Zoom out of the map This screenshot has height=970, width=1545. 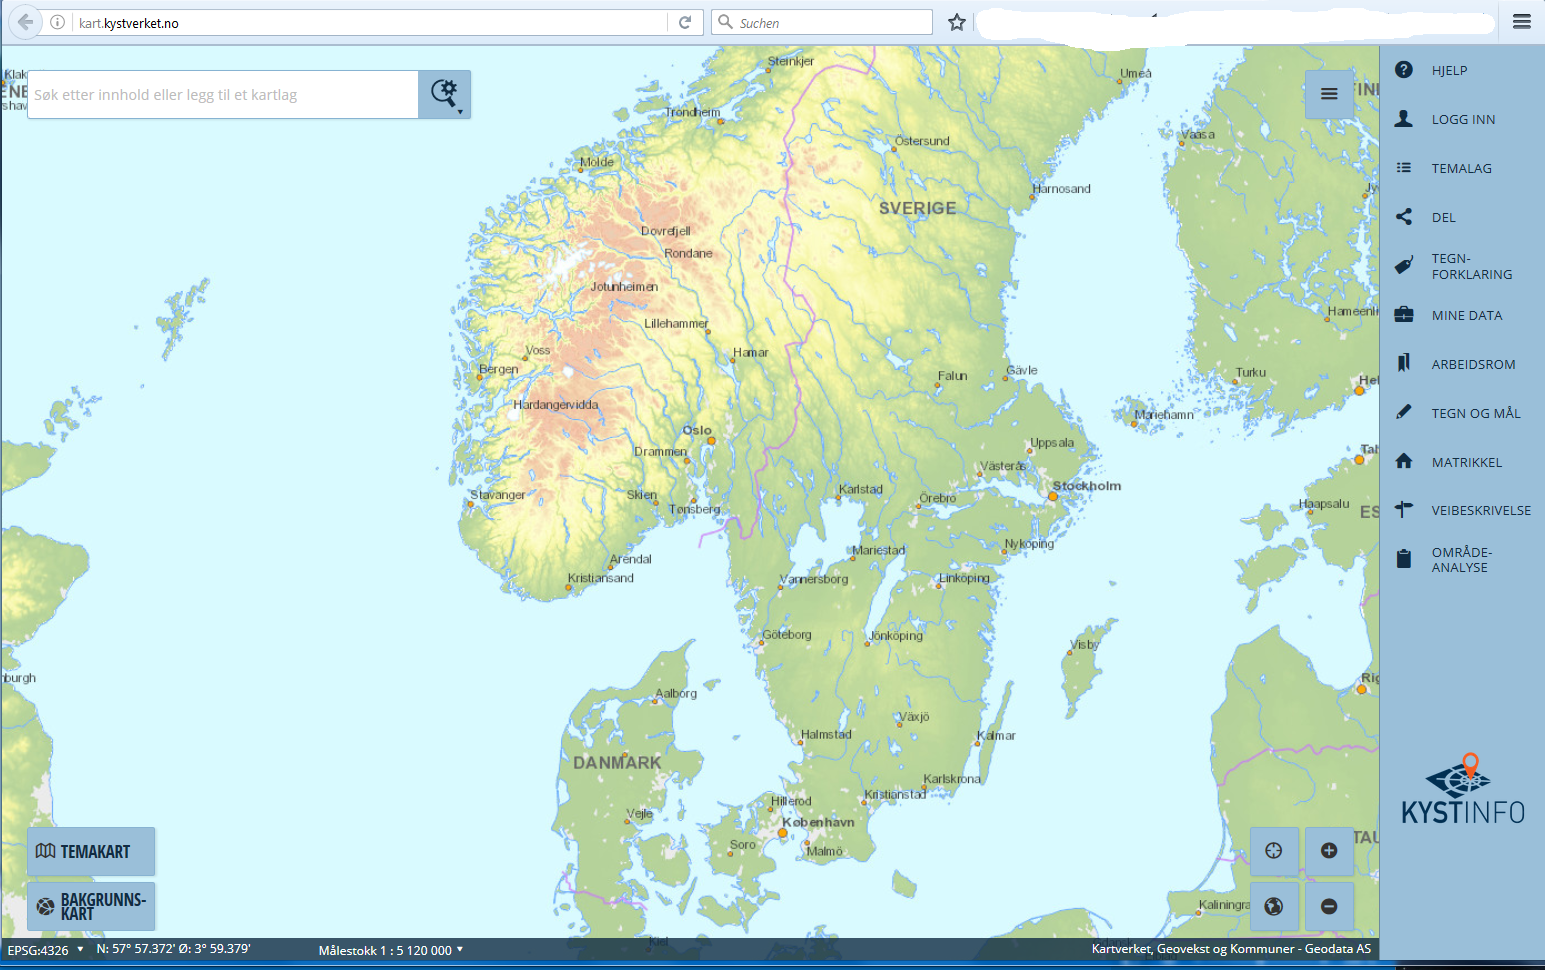pyautogui.click(x=1329, y=906)
